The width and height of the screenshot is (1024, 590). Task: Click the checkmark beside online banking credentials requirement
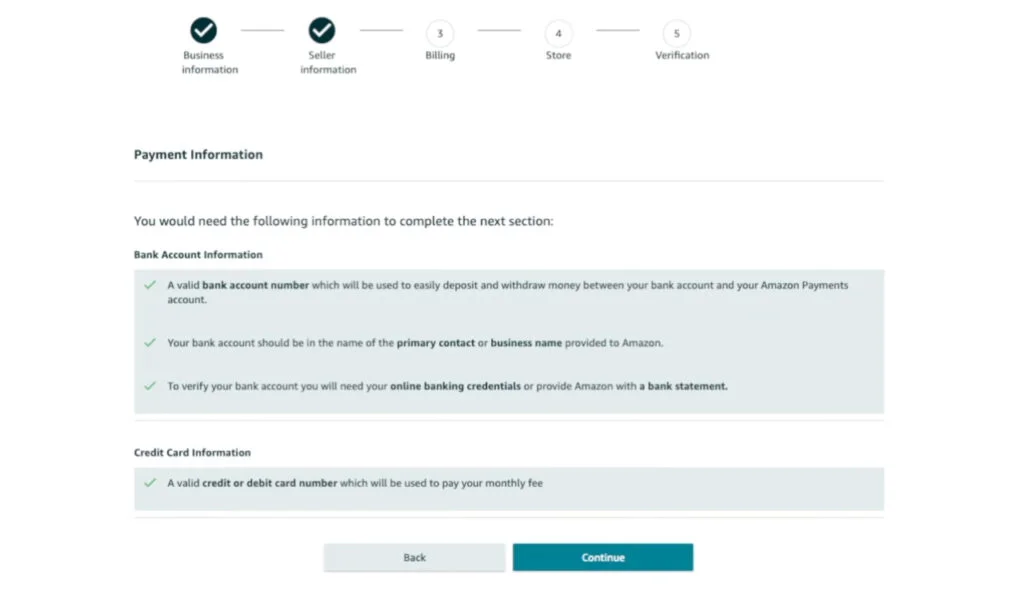[152, 386]
